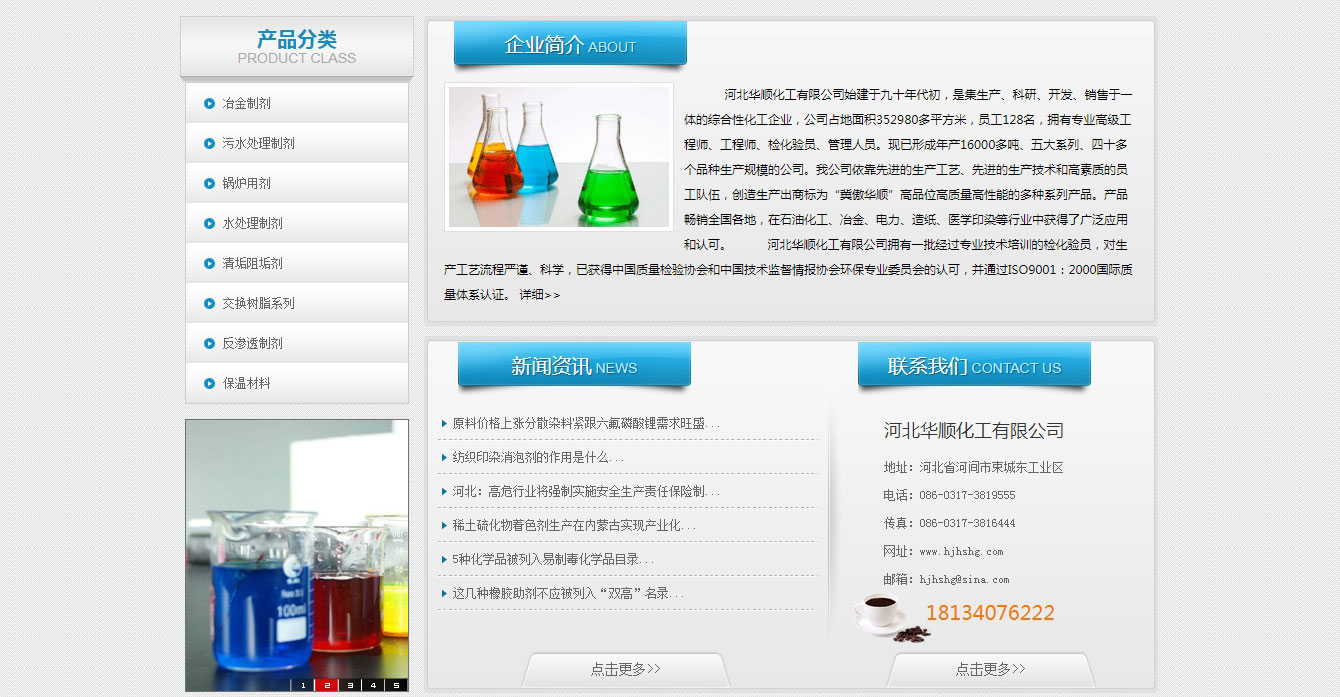This screenshot has width=1340, height=697.
Task: Open news 纺织印染消泡剂的作用是什么
Action: [x=537, y=457]
